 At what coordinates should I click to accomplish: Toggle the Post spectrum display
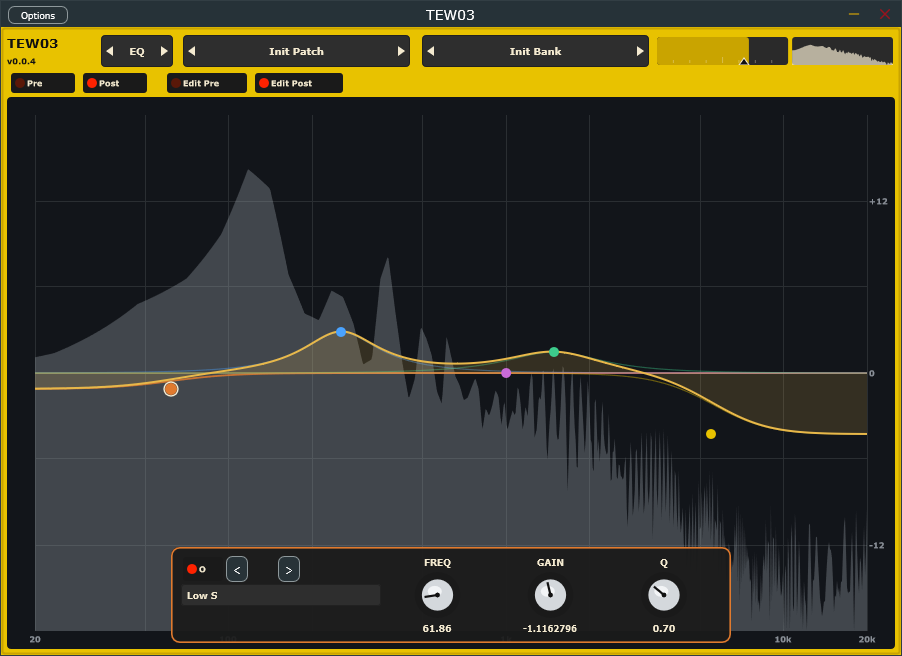114,83
